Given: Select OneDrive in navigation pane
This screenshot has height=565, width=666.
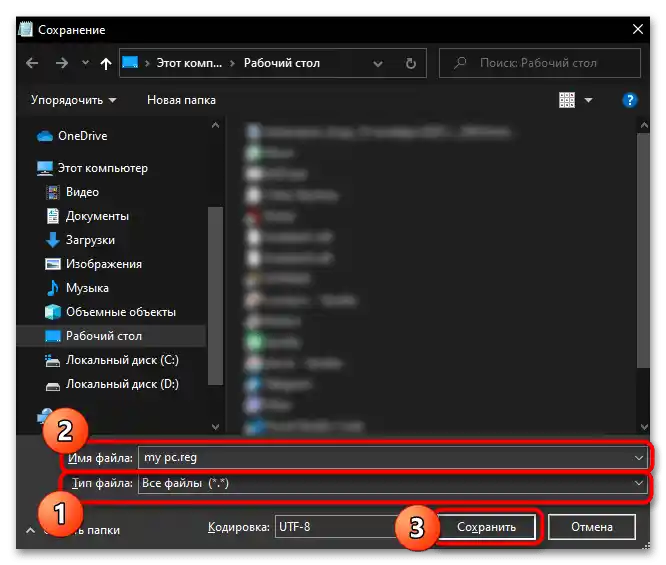Looking at the screenshot, I should [x=82, y=136].
